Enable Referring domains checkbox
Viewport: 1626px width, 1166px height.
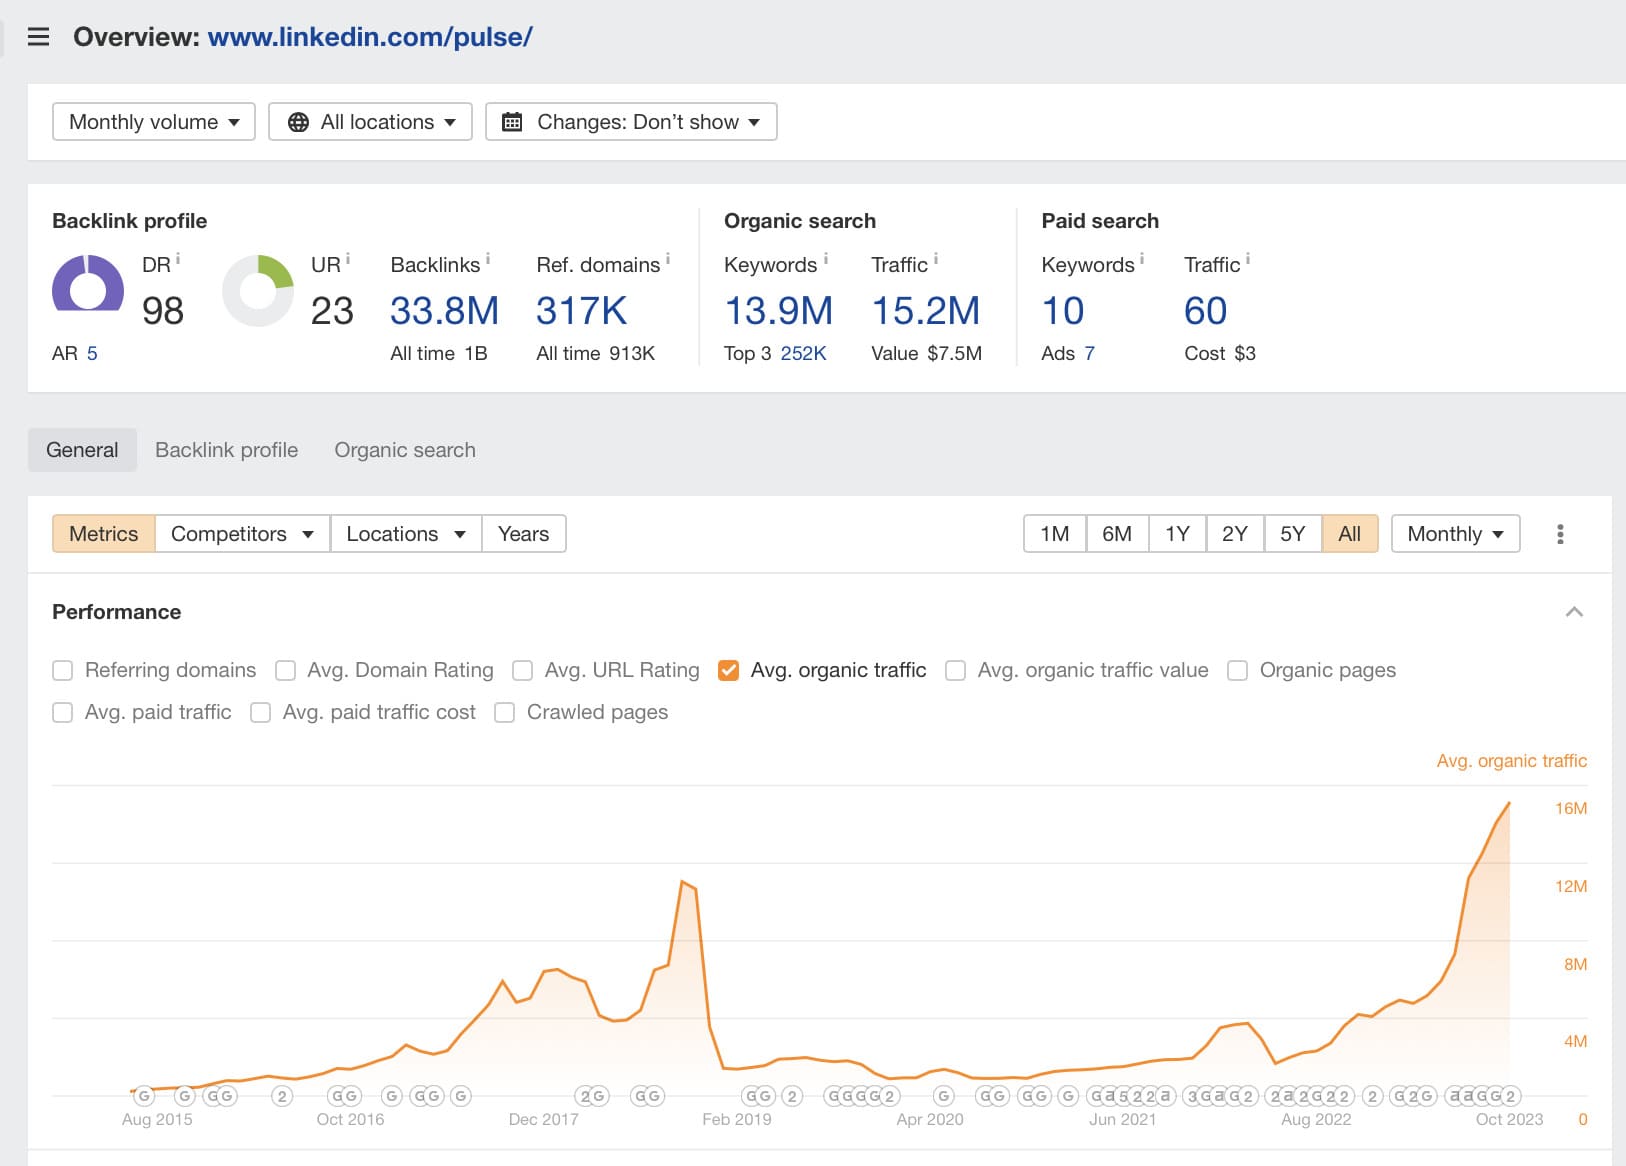coord(63,670)
